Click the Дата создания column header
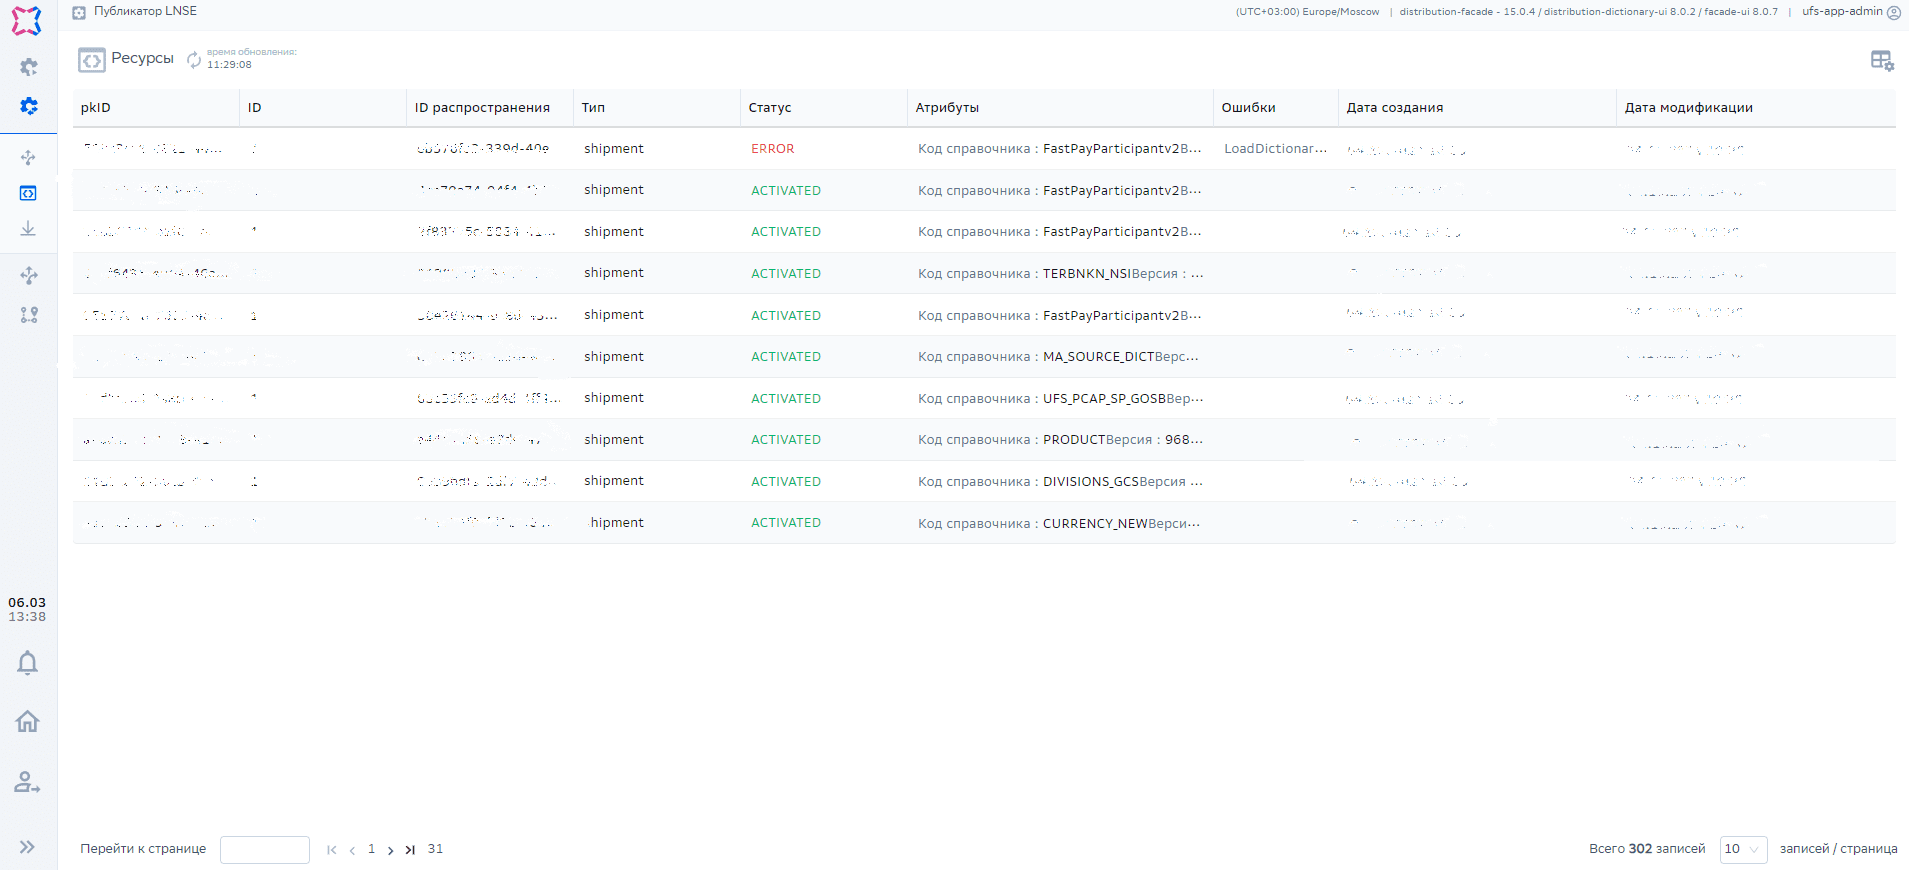This screenshot has height=870, width=1909. pos(1394,108)
